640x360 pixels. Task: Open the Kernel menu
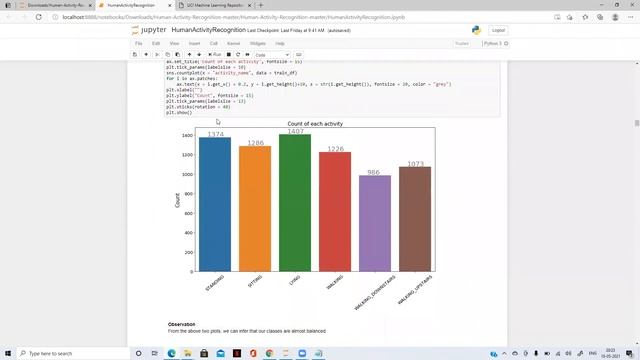(233, 43)
